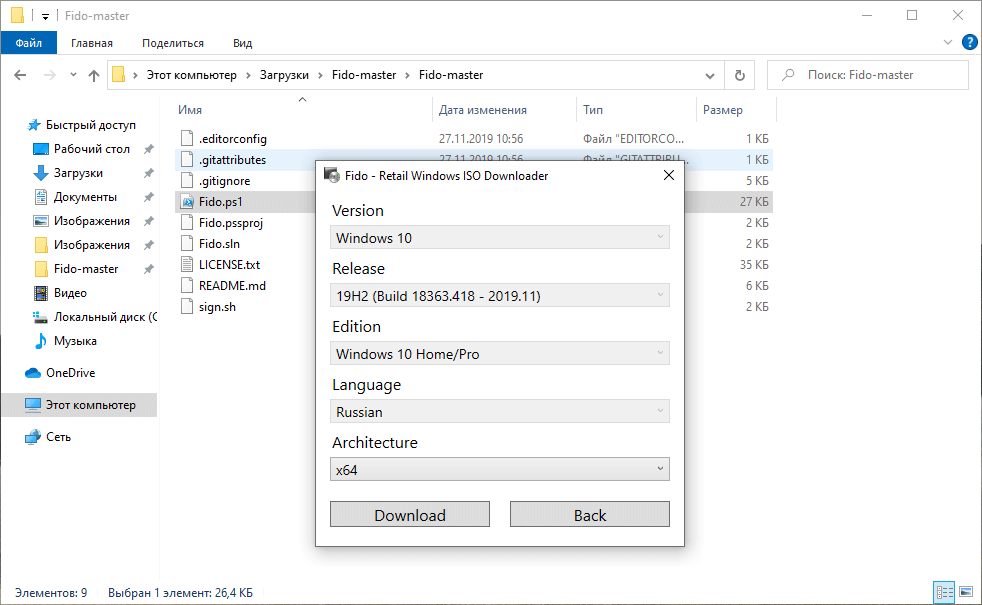
Task: Click the blue help question mark icon
Action: point(968,43)
